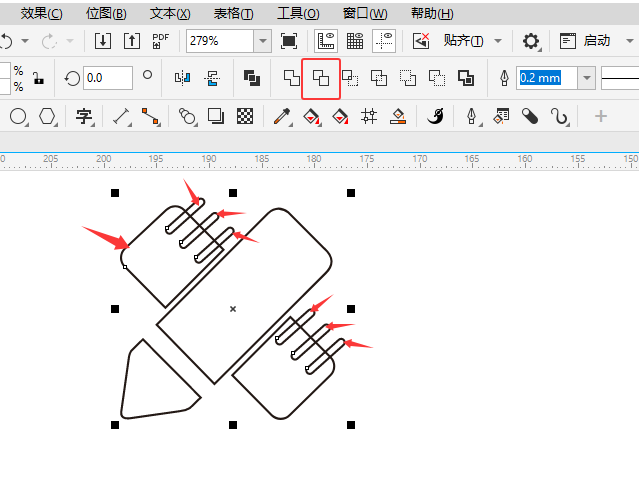
Task: Open the 文本 (Text) menu
Action: [170, 14]
